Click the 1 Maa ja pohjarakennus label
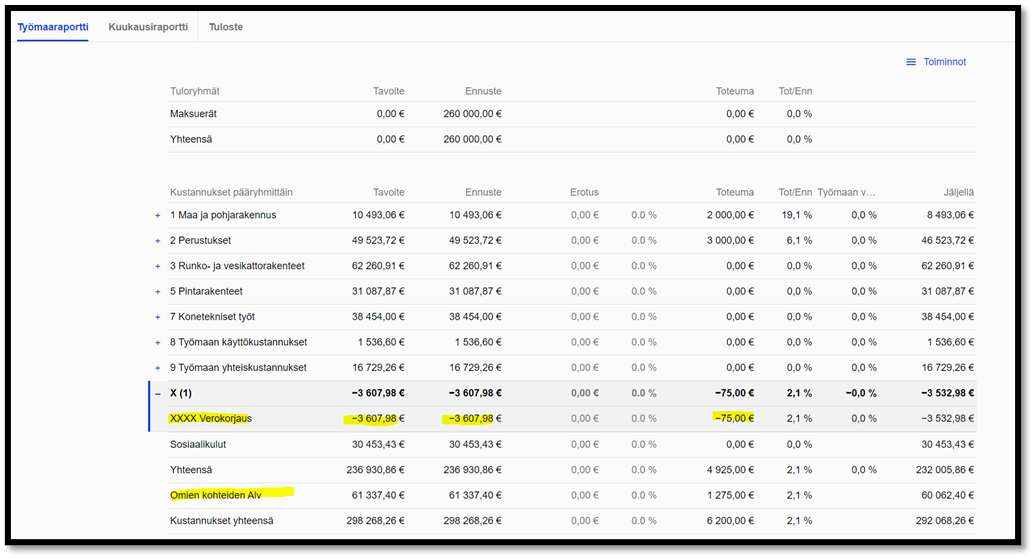 [x=223, y=215]
